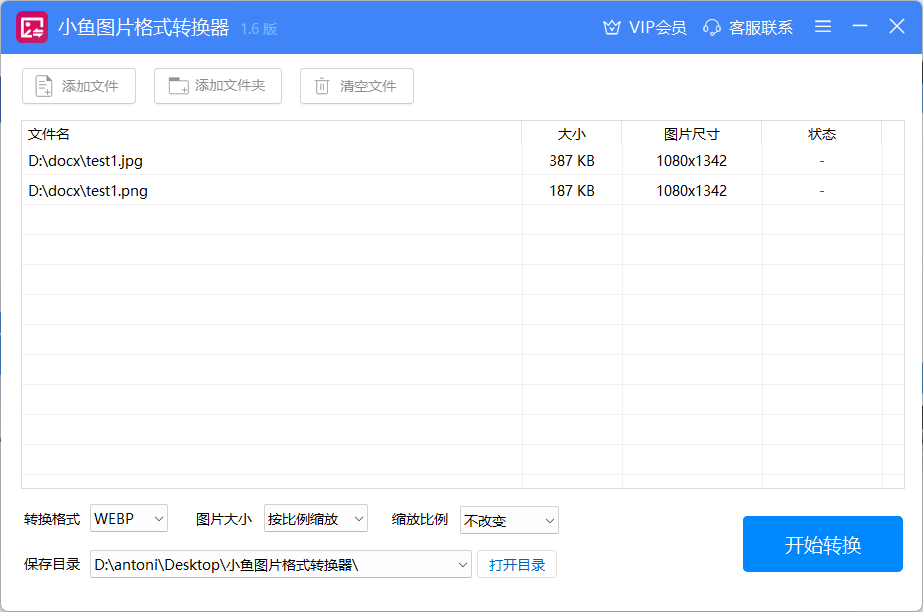The width and height of the screenshot is (923, 612).
Task: Open the 缩放比例 ratio dropdown showing 不改变
Action: coord(508,520)
